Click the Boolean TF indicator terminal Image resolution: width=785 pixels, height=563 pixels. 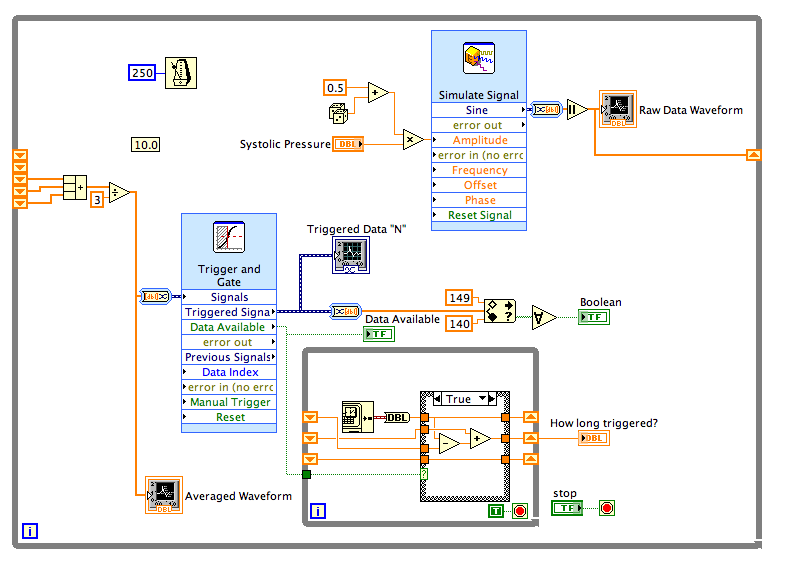click(x=594, y=317)
